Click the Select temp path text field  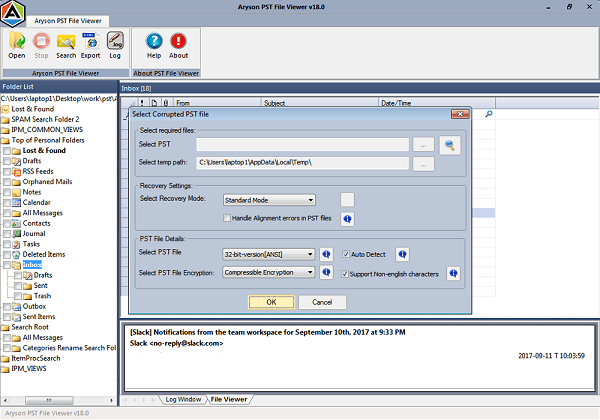(301, 163)
